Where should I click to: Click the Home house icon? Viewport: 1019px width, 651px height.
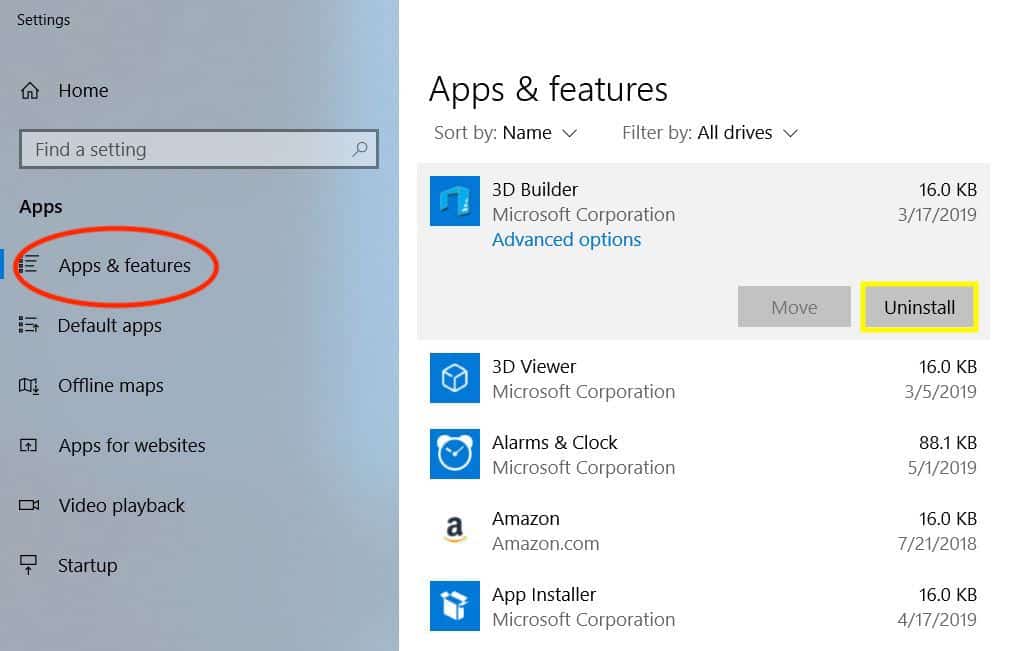click(x=30, y=91)
